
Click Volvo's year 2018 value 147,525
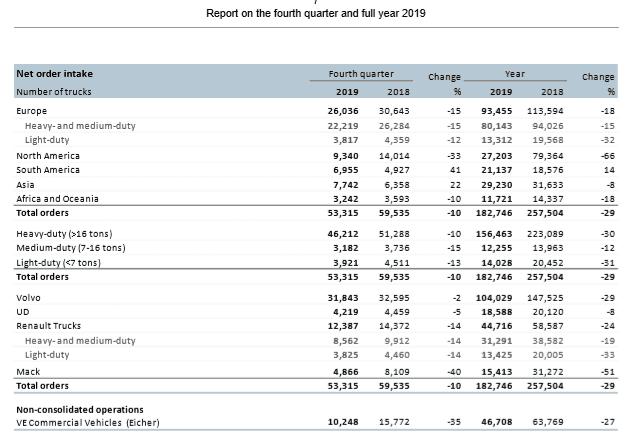(545, 298)
